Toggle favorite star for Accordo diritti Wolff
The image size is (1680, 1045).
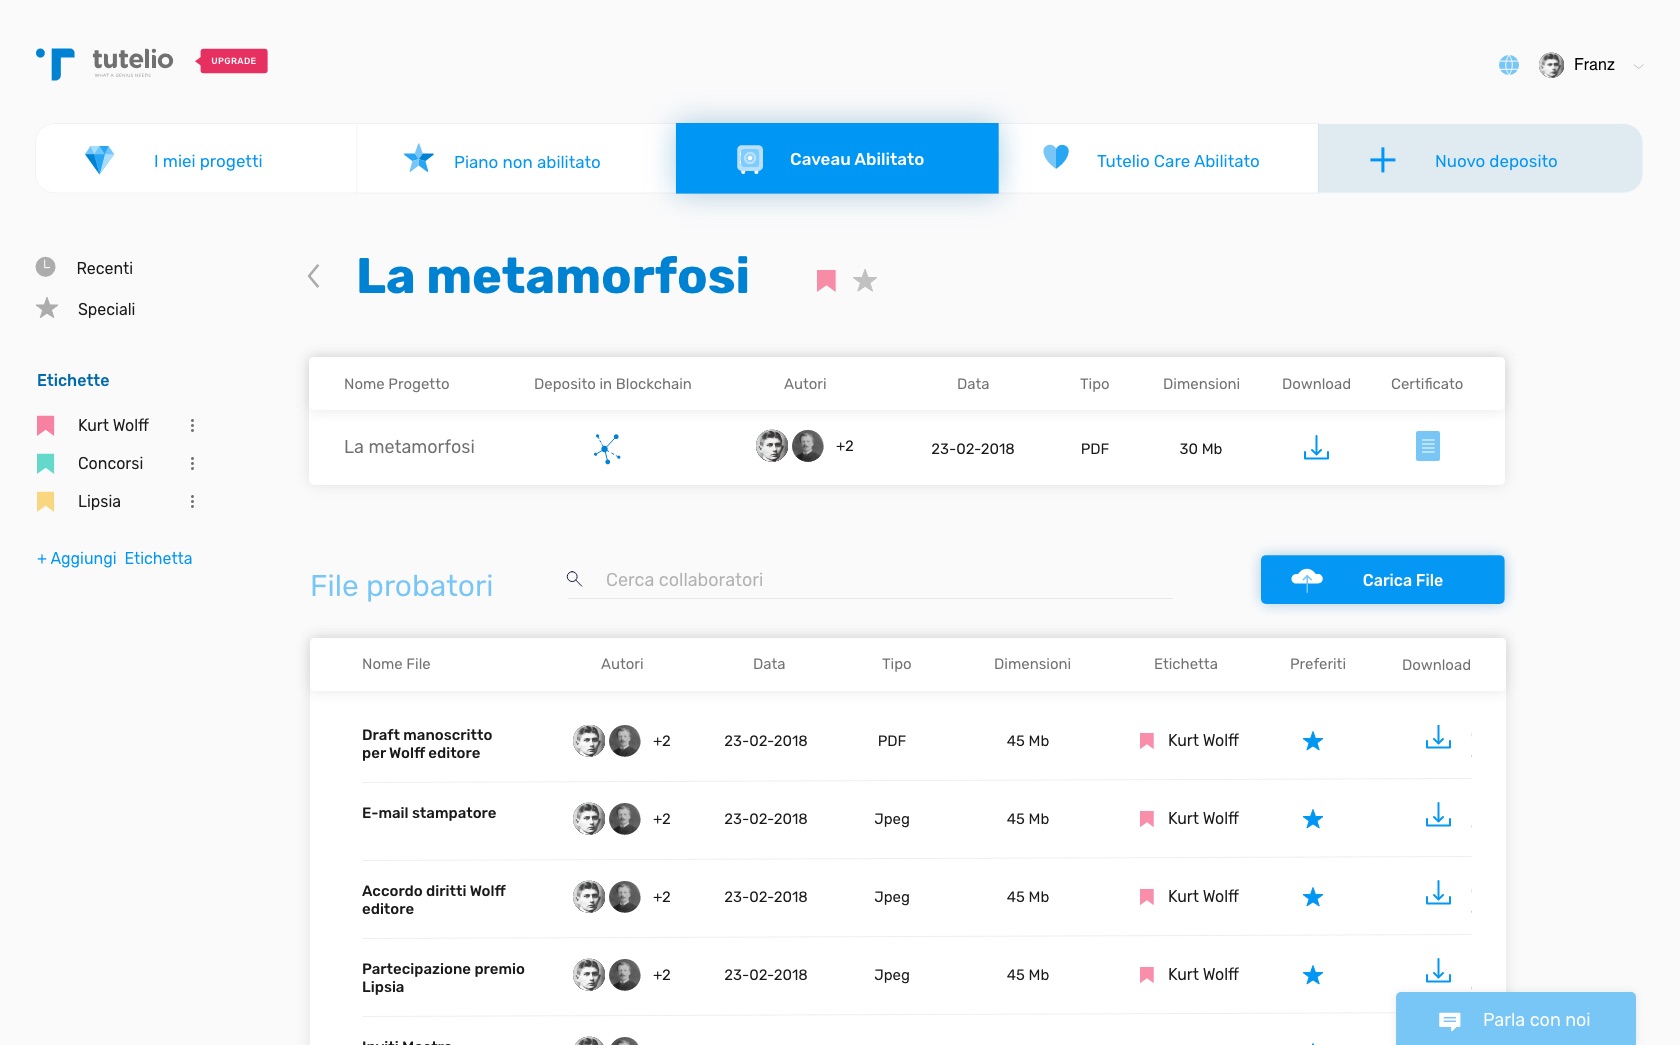point(1313,897)
